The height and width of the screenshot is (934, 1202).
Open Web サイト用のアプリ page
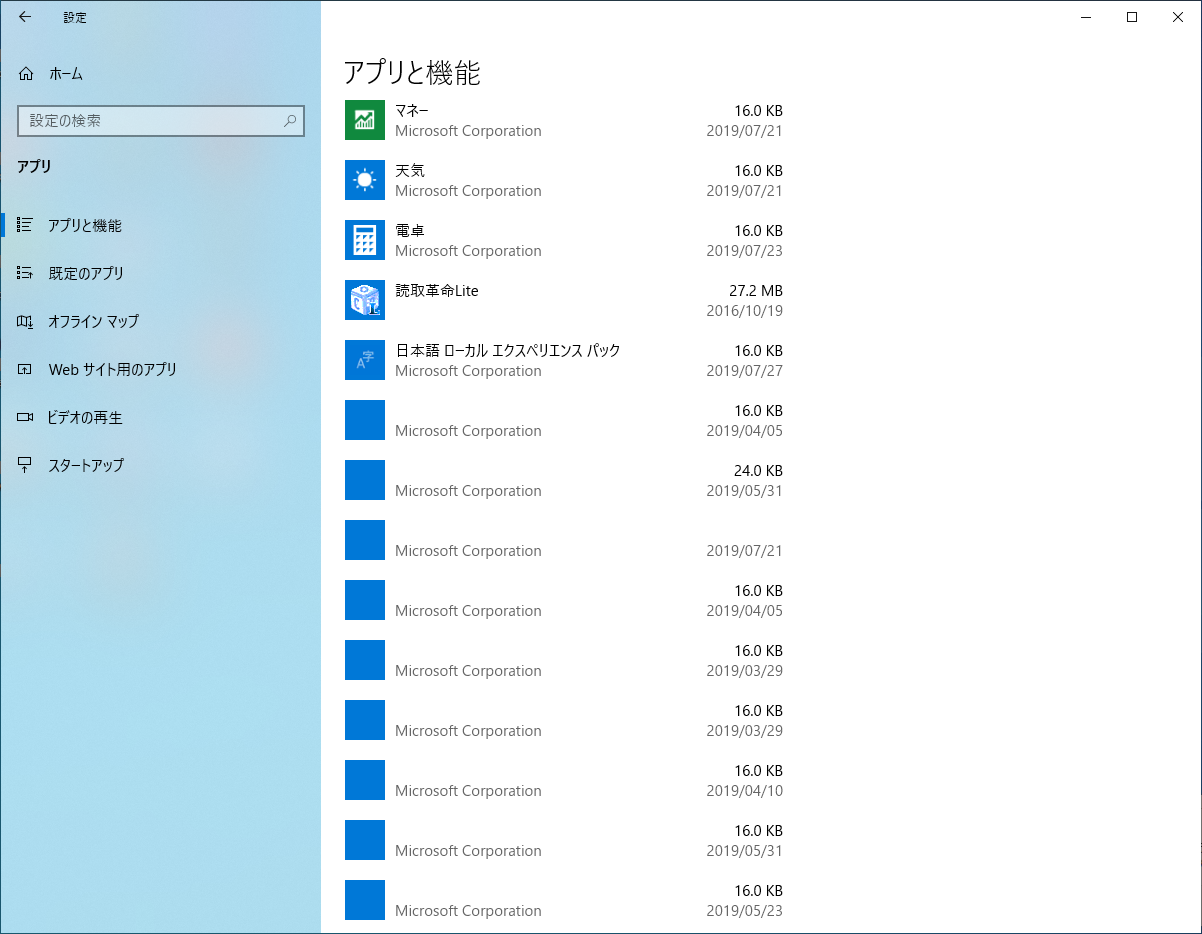pos(112,369)
